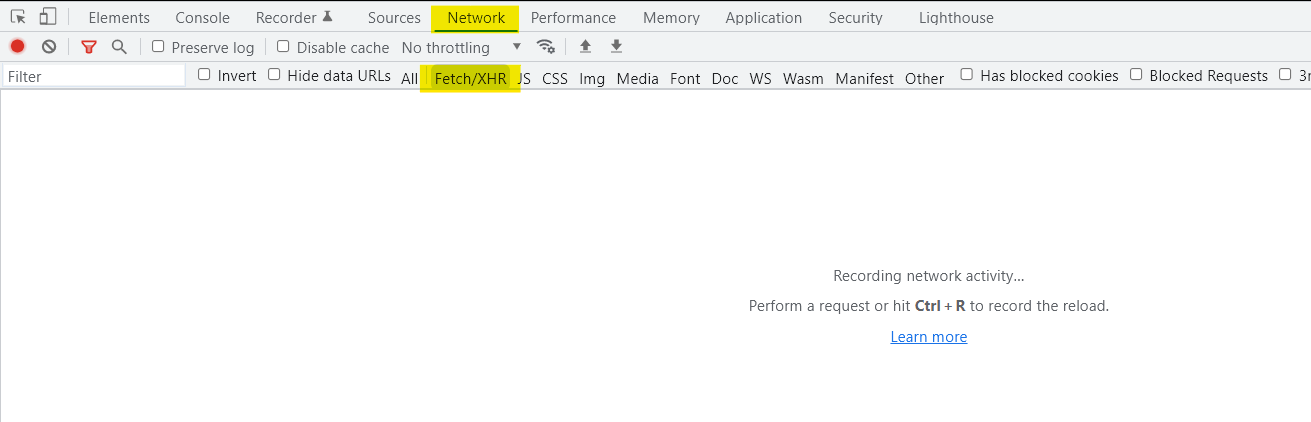The height and width of the screenshot is (422, 1311).
Task: Open the Performance tab
Action: click(573, 18)
